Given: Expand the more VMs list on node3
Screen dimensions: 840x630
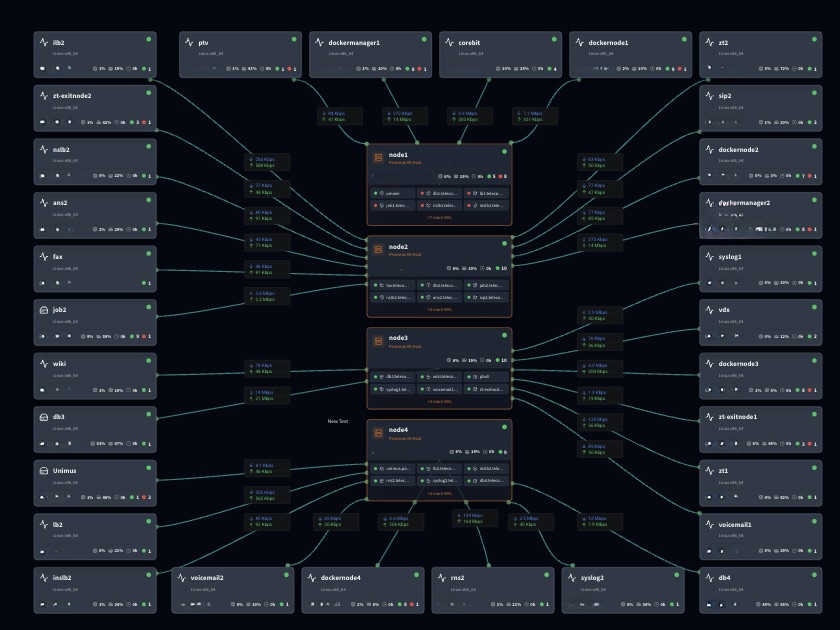Looking at the screenshot, I should pyautogui.click(x=440, y=401).
